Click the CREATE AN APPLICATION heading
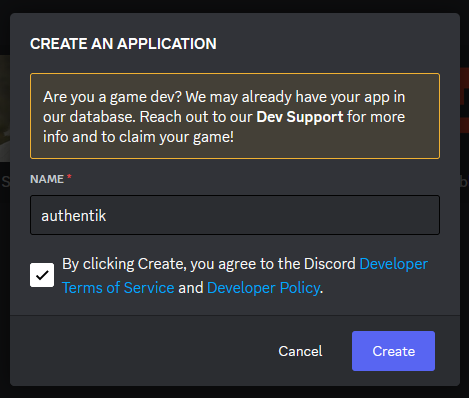 (x=123, y=44)
